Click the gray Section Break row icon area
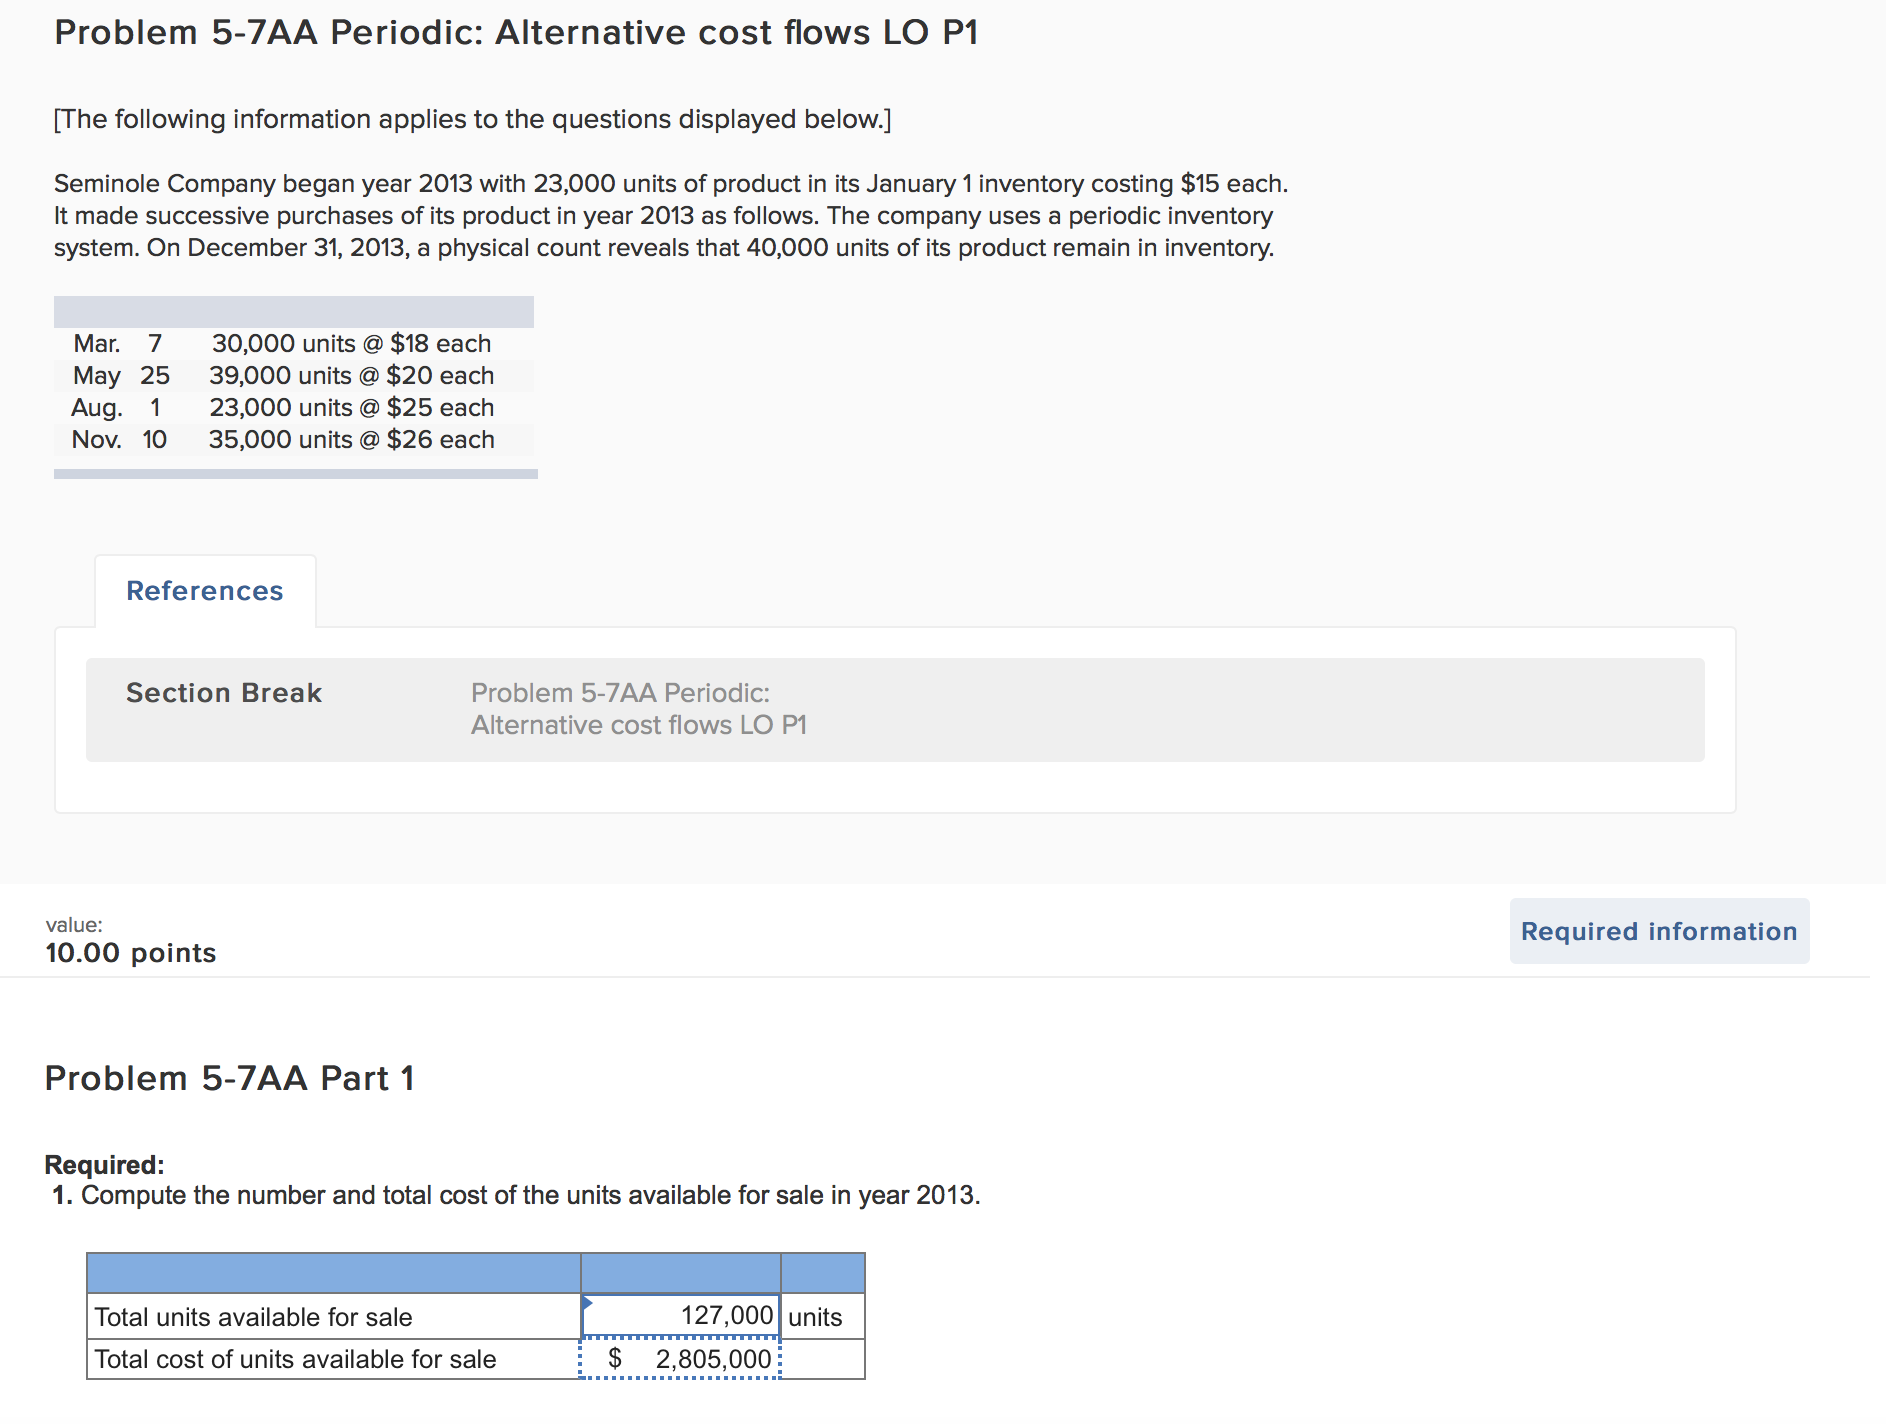 (x=224, y=692)
